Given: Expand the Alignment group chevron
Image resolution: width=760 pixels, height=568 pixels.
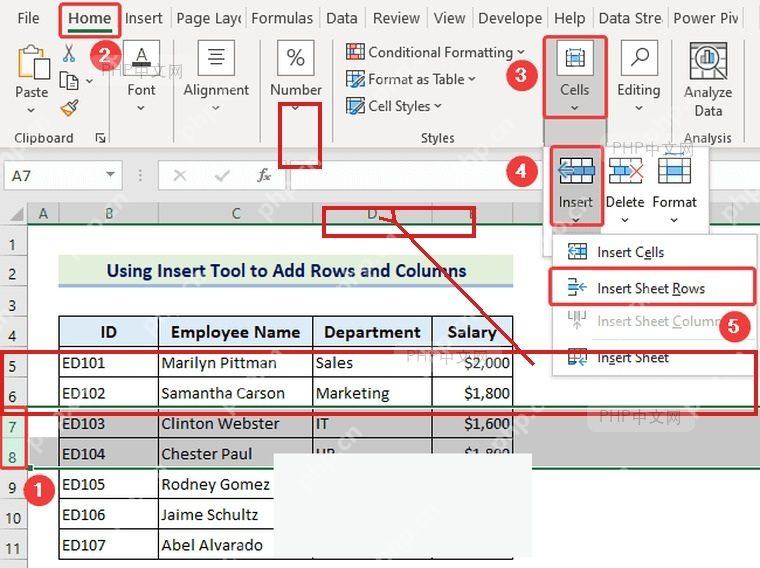Looking at the screenshot, I should pyautogui.click(x=216, y=108).
